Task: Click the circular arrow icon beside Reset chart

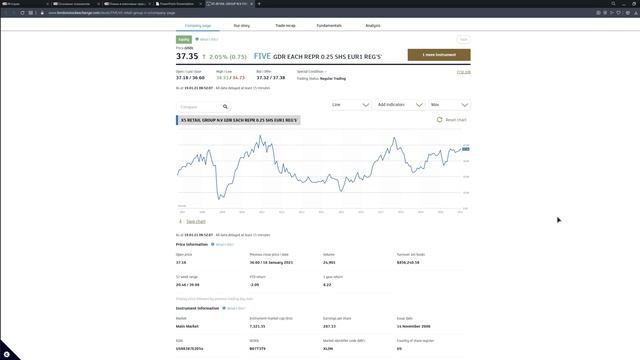Action: click(440, 120)
